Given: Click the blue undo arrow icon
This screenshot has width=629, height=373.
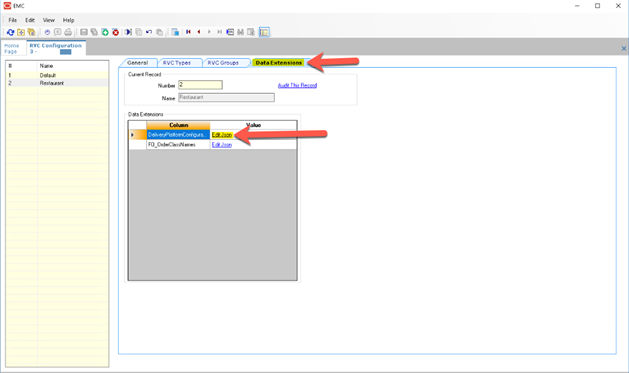Looking at the screenshot, I should click(149, 32).
